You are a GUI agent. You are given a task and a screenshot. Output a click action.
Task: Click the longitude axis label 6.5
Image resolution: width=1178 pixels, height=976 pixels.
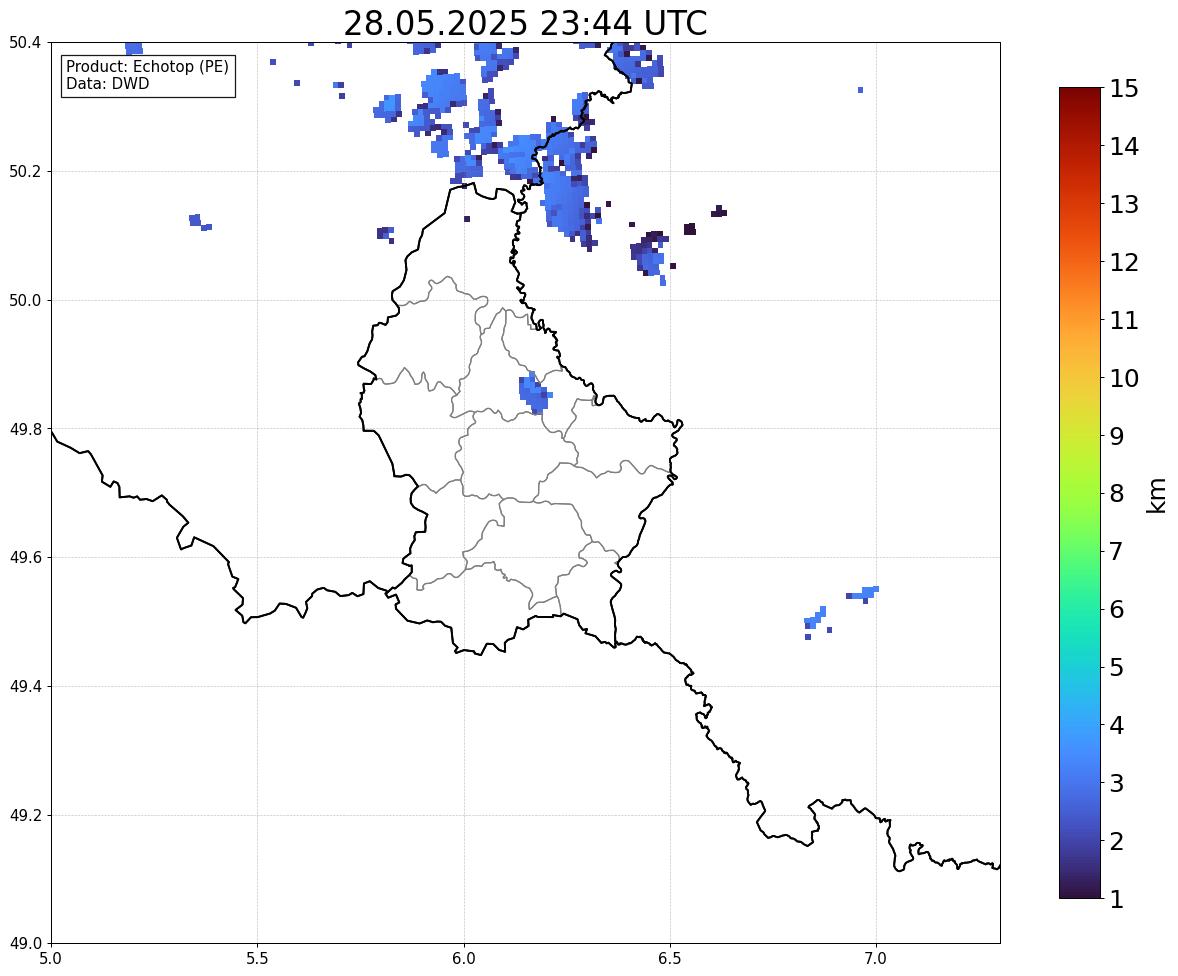(670, 959)
